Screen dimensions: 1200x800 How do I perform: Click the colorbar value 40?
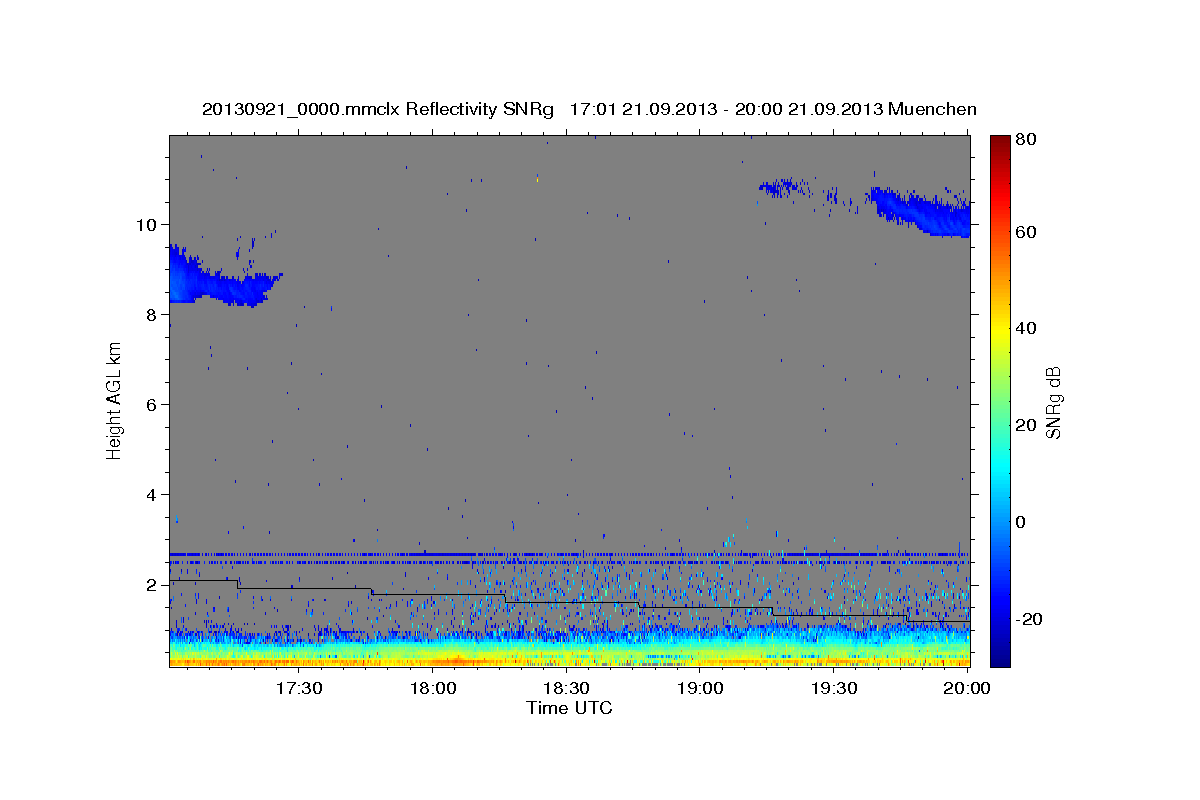click(1025, 328)
